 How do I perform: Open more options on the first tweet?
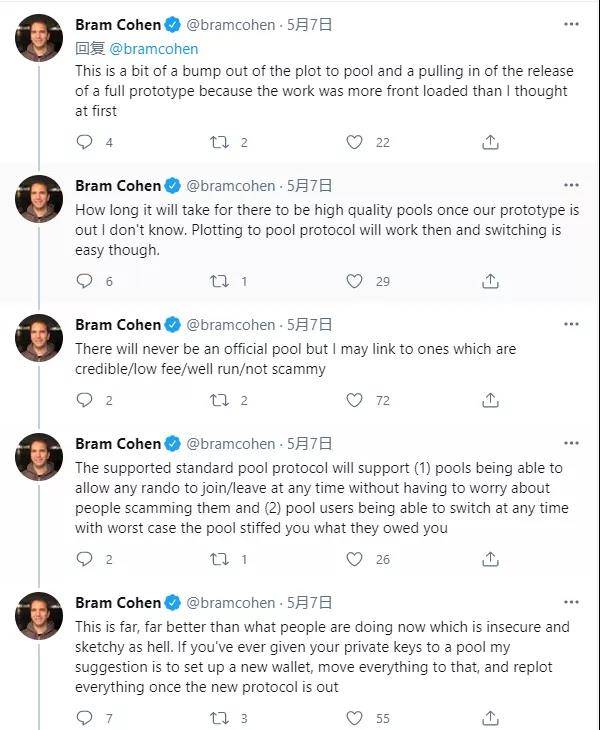570,23
